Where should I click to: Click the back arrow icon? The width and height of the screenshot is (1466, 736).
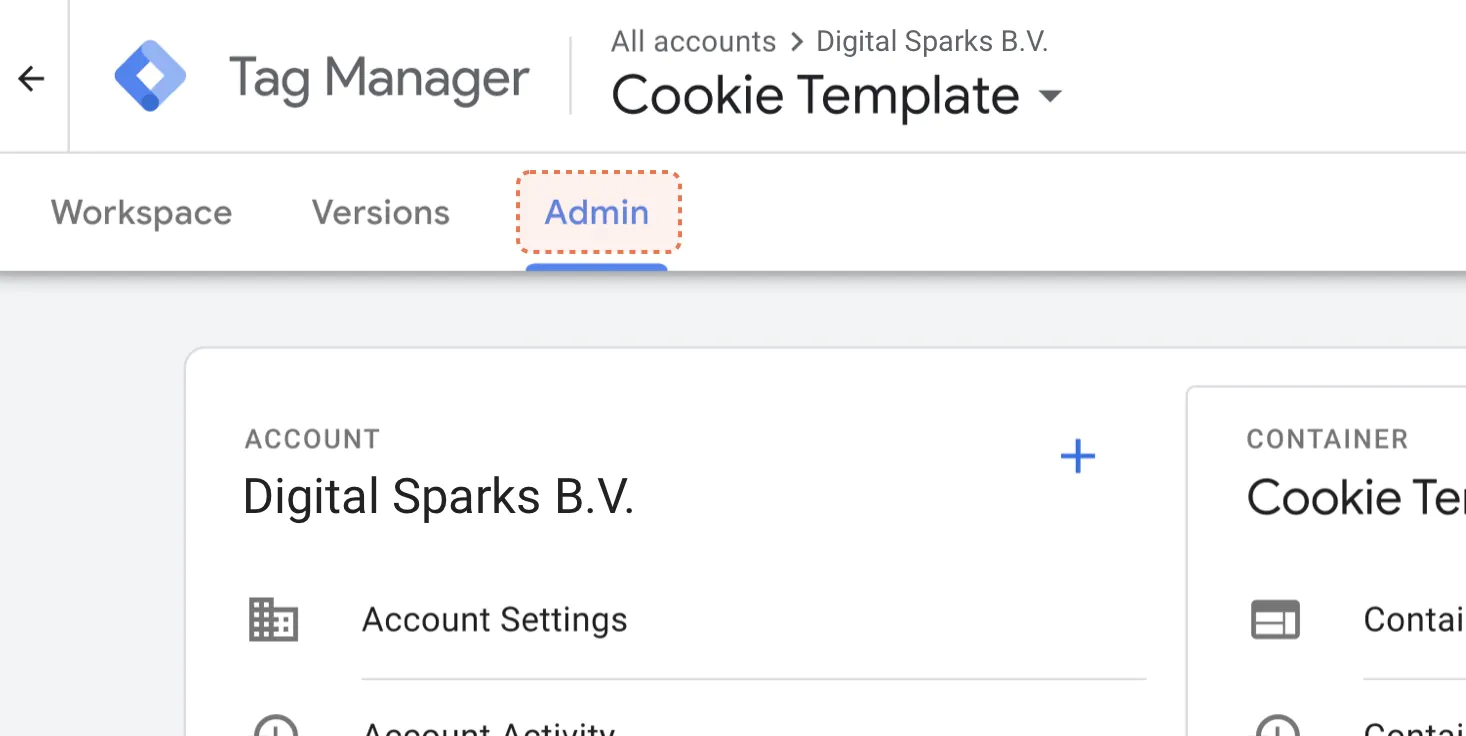click(x=32, y=79)
